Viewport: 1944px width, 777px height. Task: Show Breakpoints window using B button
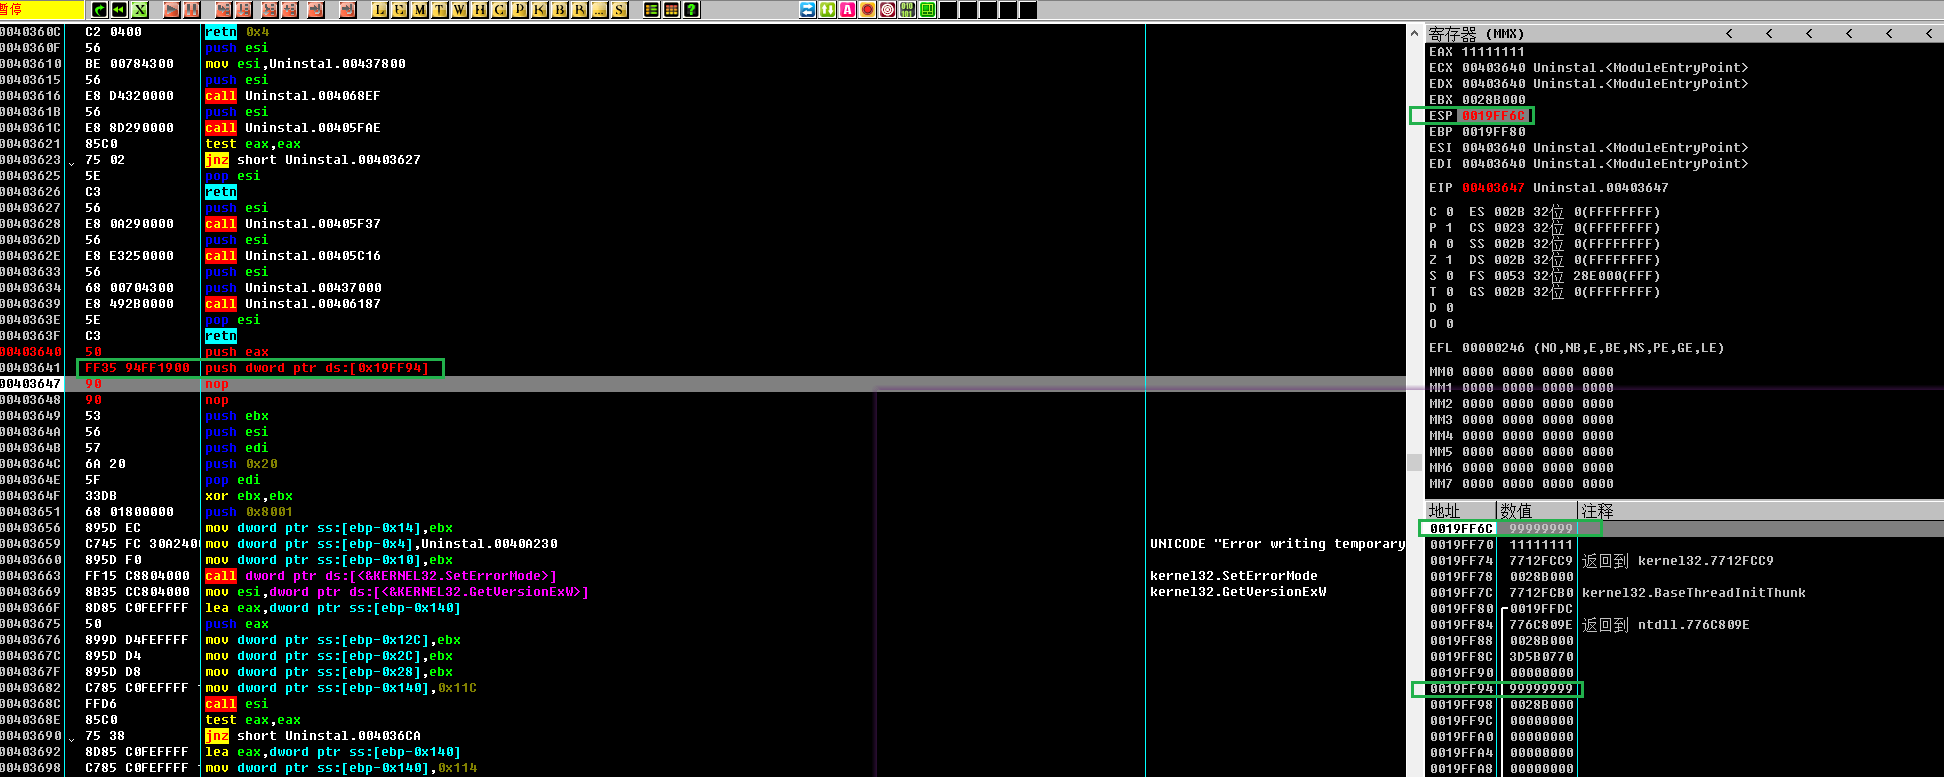pyautogui.click(x=560, y=10)
